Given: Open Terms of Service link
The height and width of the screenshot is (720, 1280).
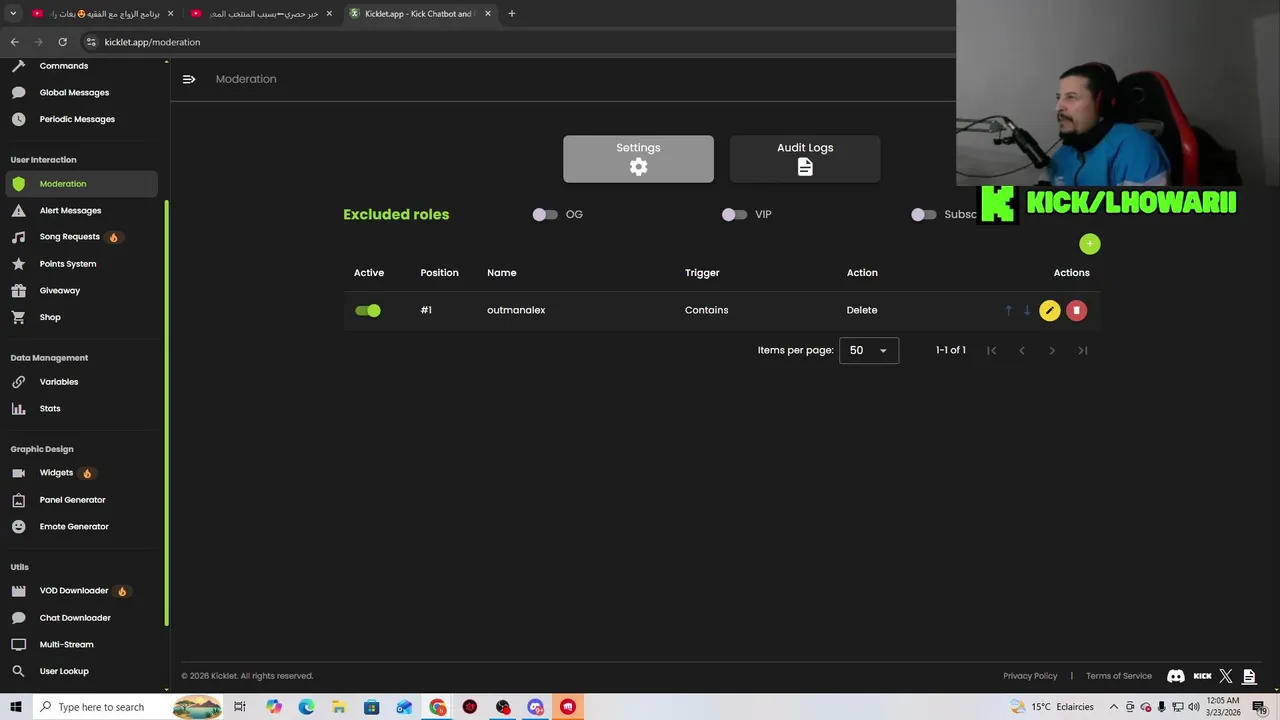Looking at the screenshot, I should click(x=1119, y=676).
